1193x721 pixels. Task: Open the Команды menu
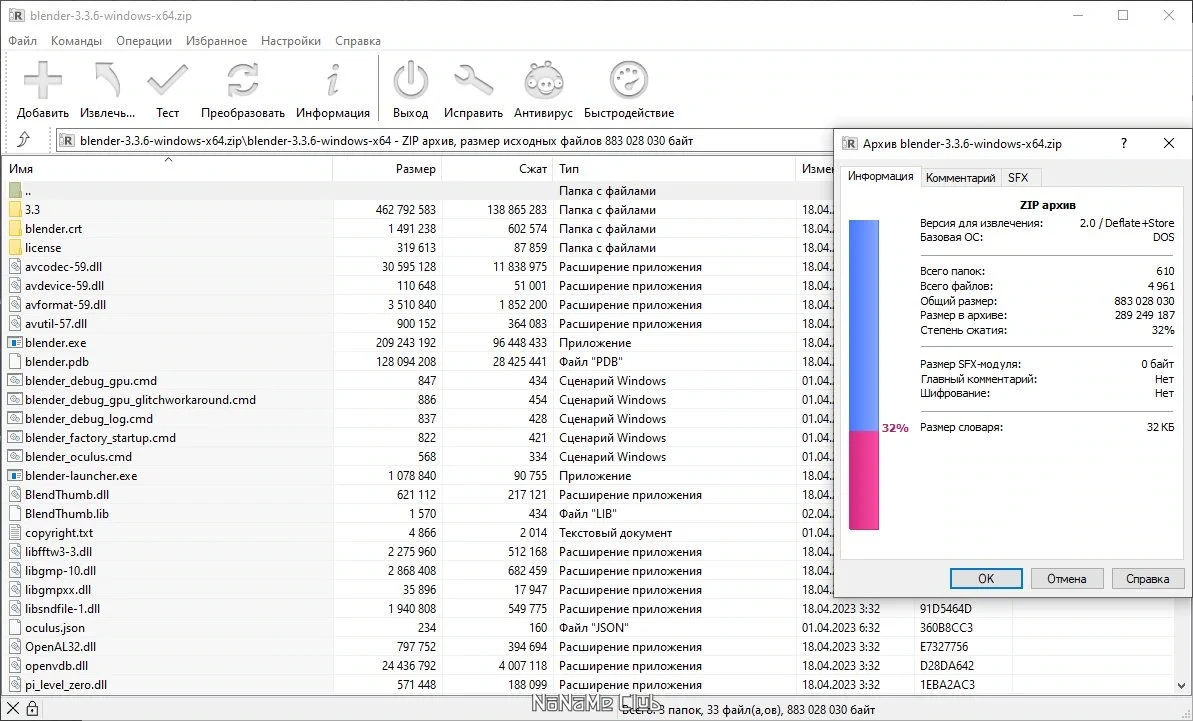76,41
